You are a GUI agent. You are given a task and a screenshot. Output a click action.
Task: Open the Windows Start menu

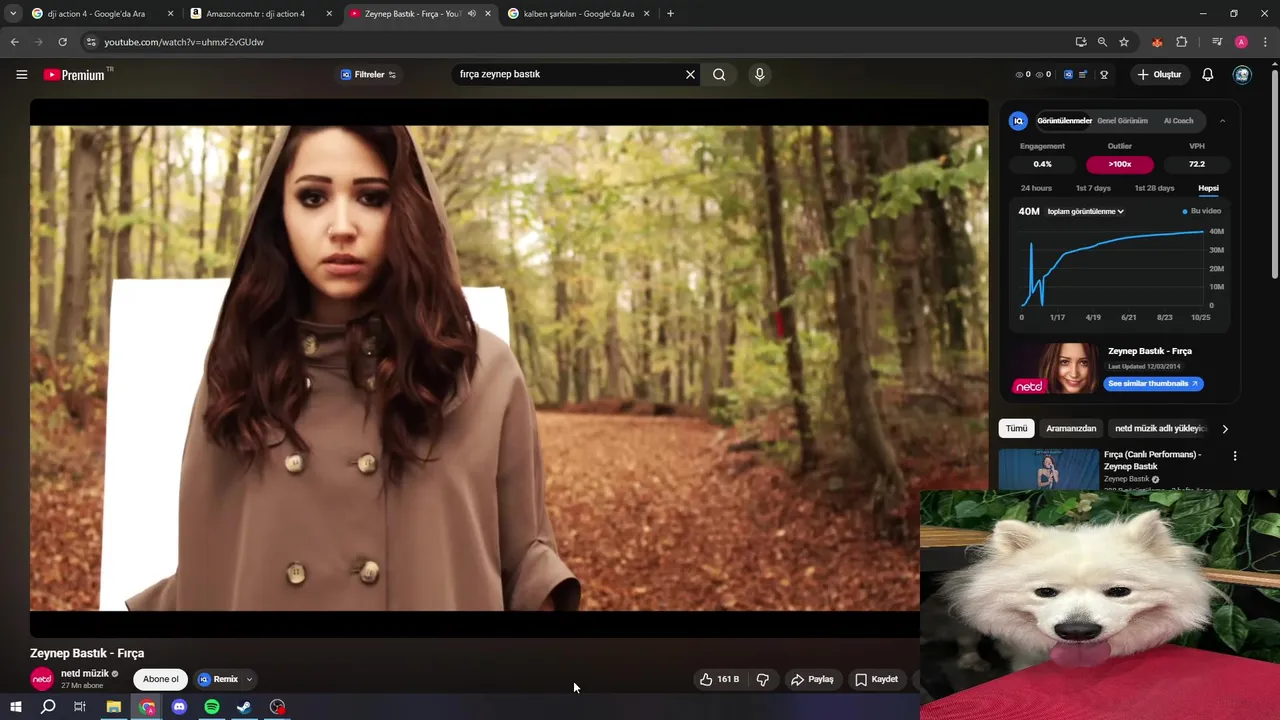tap(15, 707)
